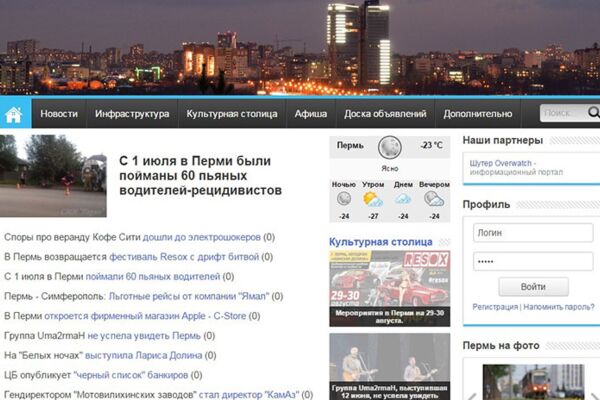Open the Инфраструктура menu

pos(132,114)
